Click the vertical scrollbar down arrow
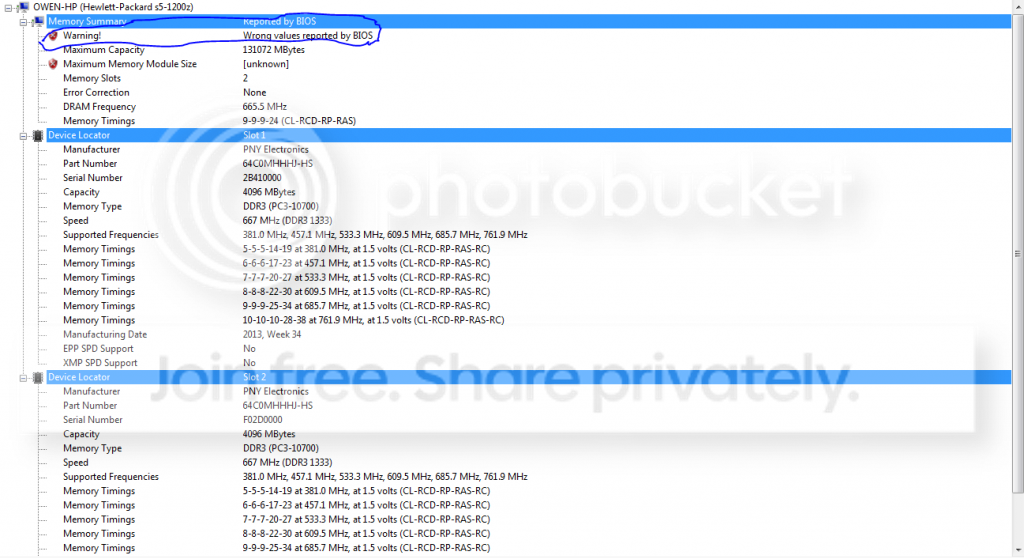Screen dimensions: 1024x558 [1017, 551]
